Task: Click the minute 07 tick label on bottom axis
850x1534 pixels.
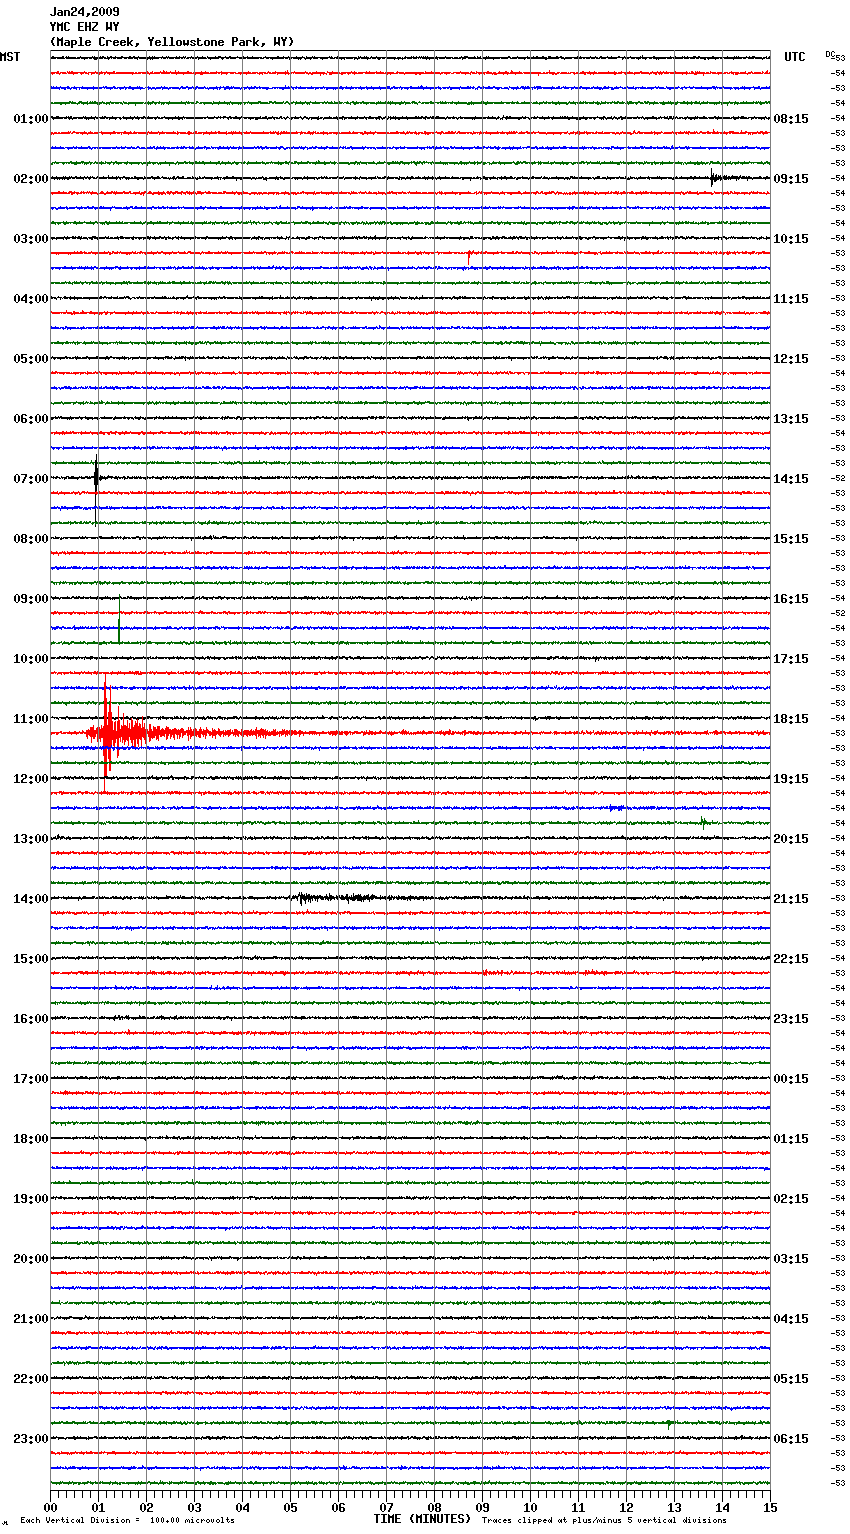Action: [x=387, y=1507]
